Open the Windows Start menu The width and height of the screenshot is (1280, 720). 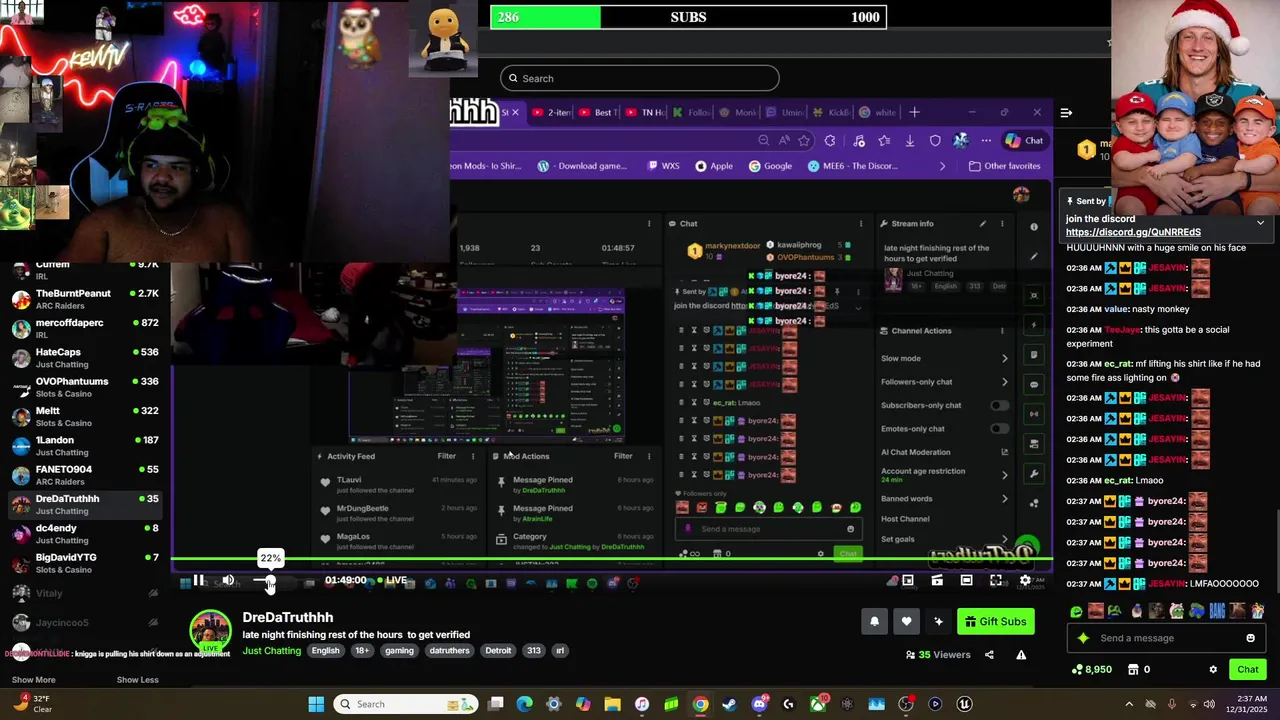pyautogui.click(x=316, y=704)
